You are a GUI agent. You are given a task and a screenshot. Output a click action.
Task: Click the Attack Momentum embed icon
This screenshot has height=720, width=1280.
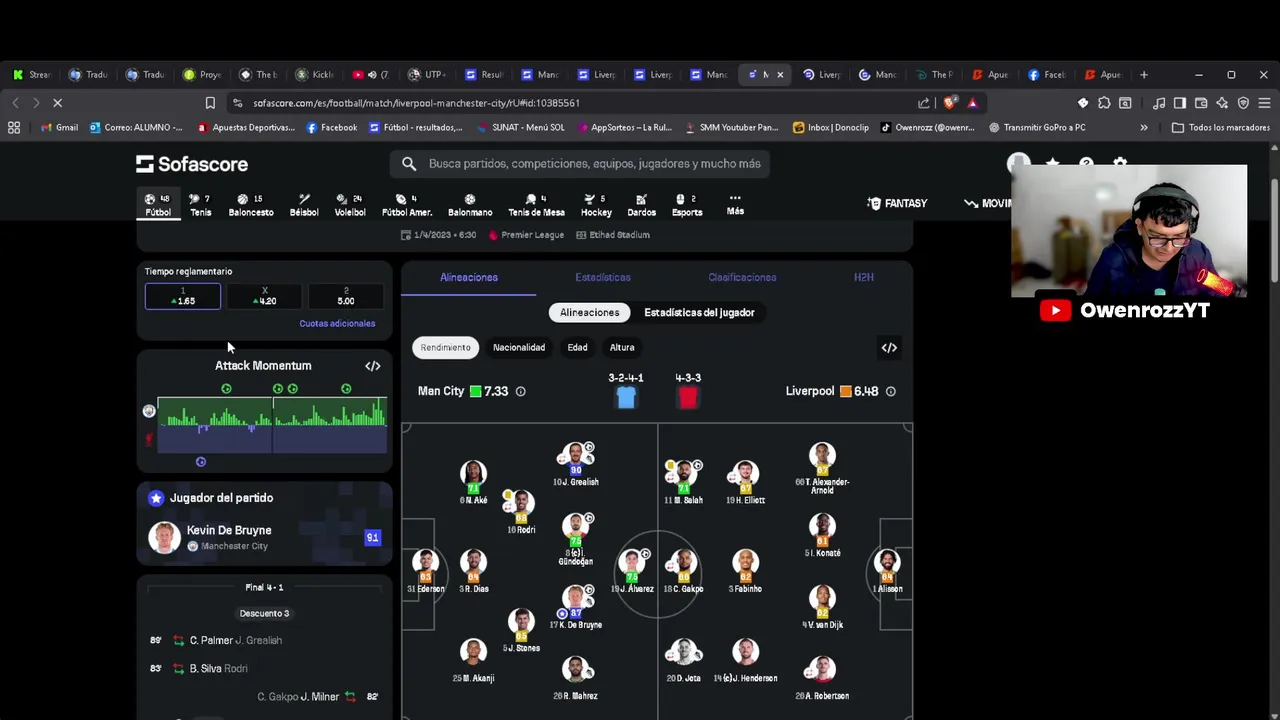373,366
